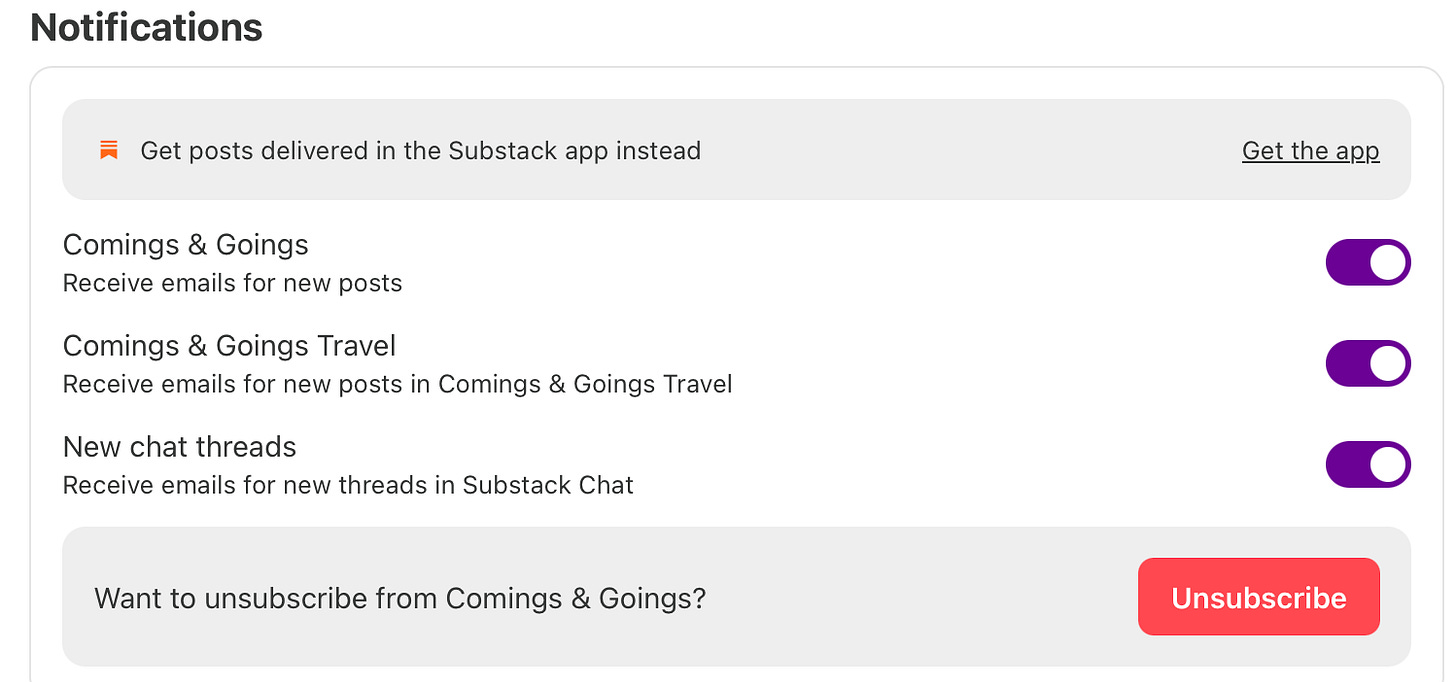Click the Notifications heading
Image resolution: width=1456 pixels, height=682 pixels.
tap(146, 27)
